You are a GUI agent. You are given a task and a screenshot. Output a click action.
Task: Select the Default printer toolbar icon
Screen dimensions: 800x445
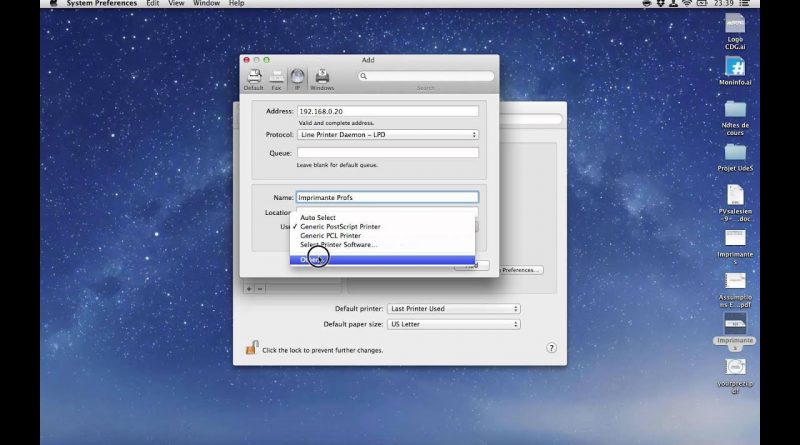[254, 80]
